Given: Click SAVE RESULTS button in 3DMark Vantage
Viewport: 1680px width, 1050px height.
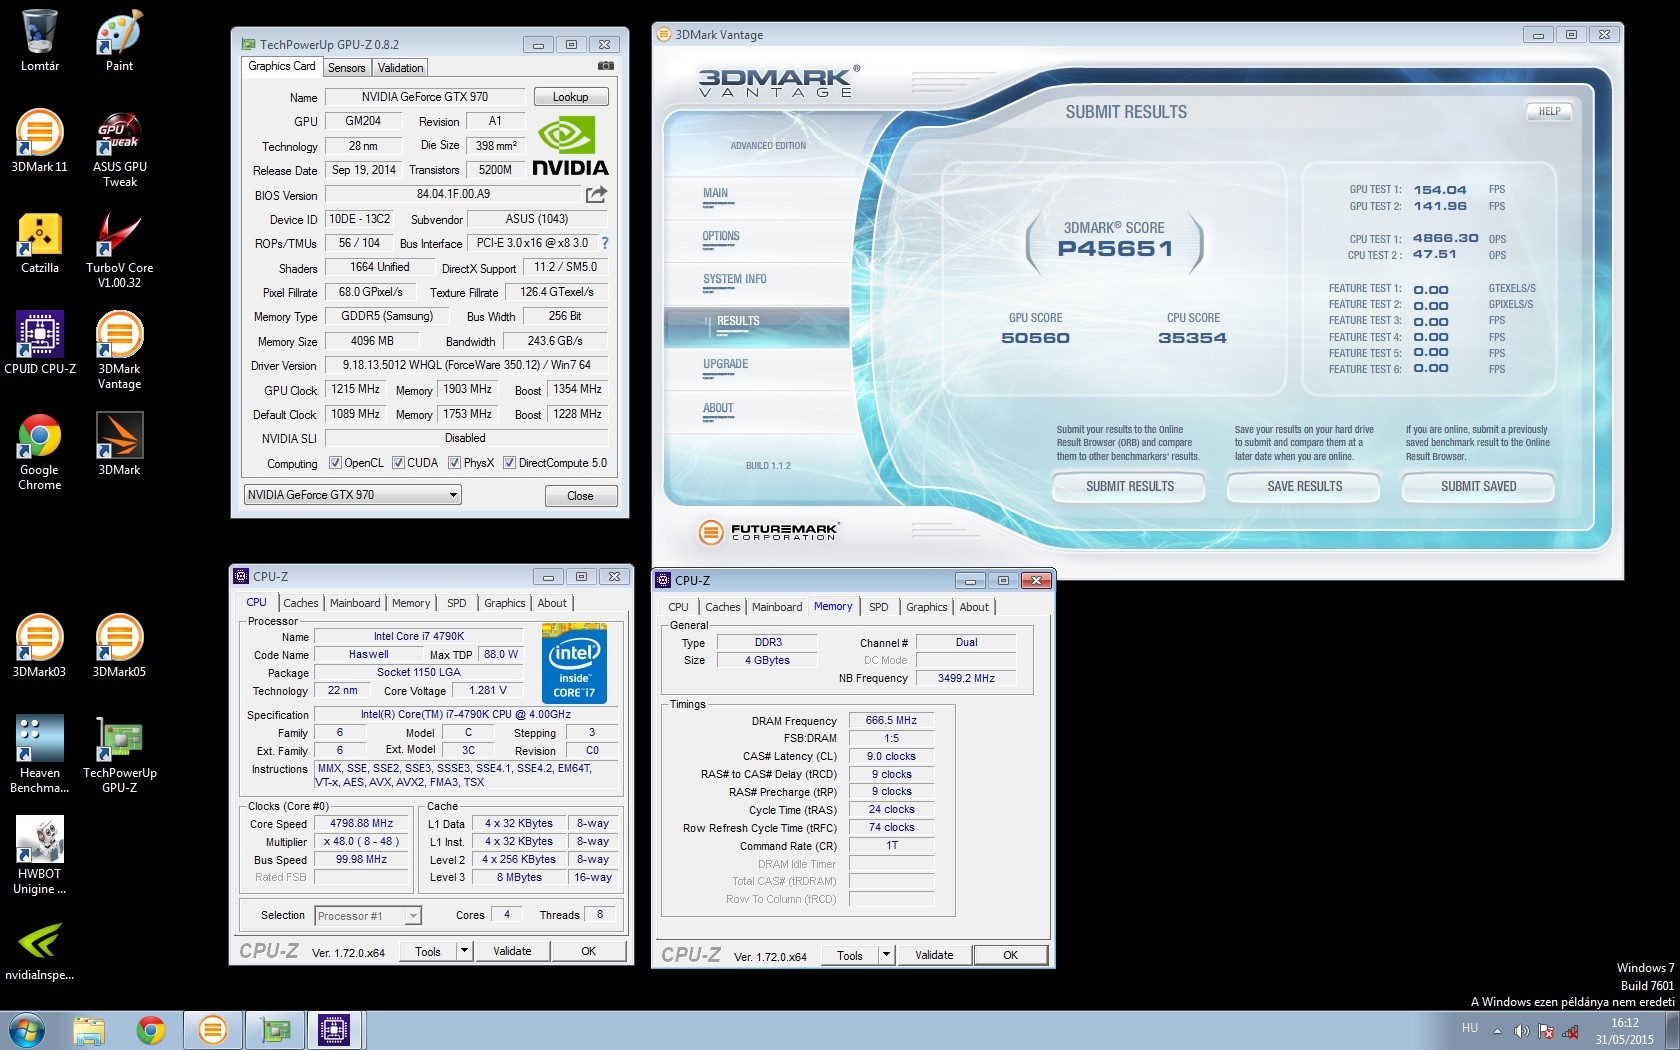Looking at the screenshot, I should pos(1305,487).
